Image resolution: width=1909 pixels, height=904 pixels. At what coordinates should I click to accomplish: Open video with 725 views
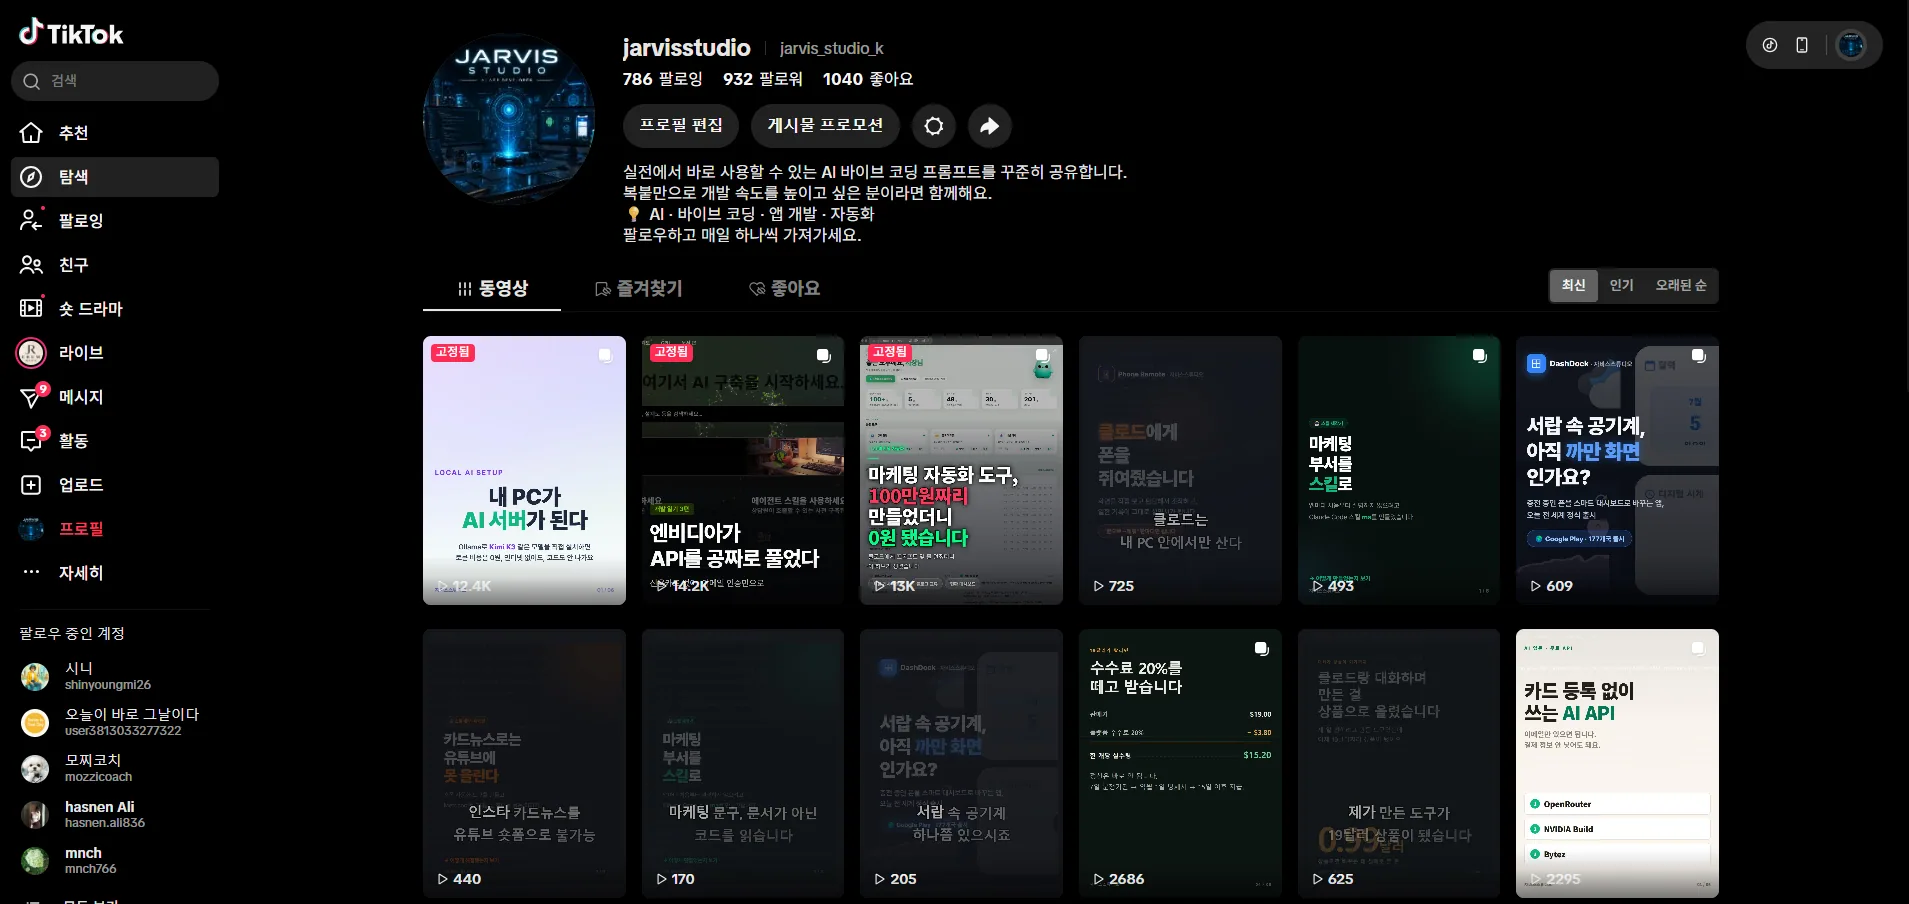[x=1180, y=470]
